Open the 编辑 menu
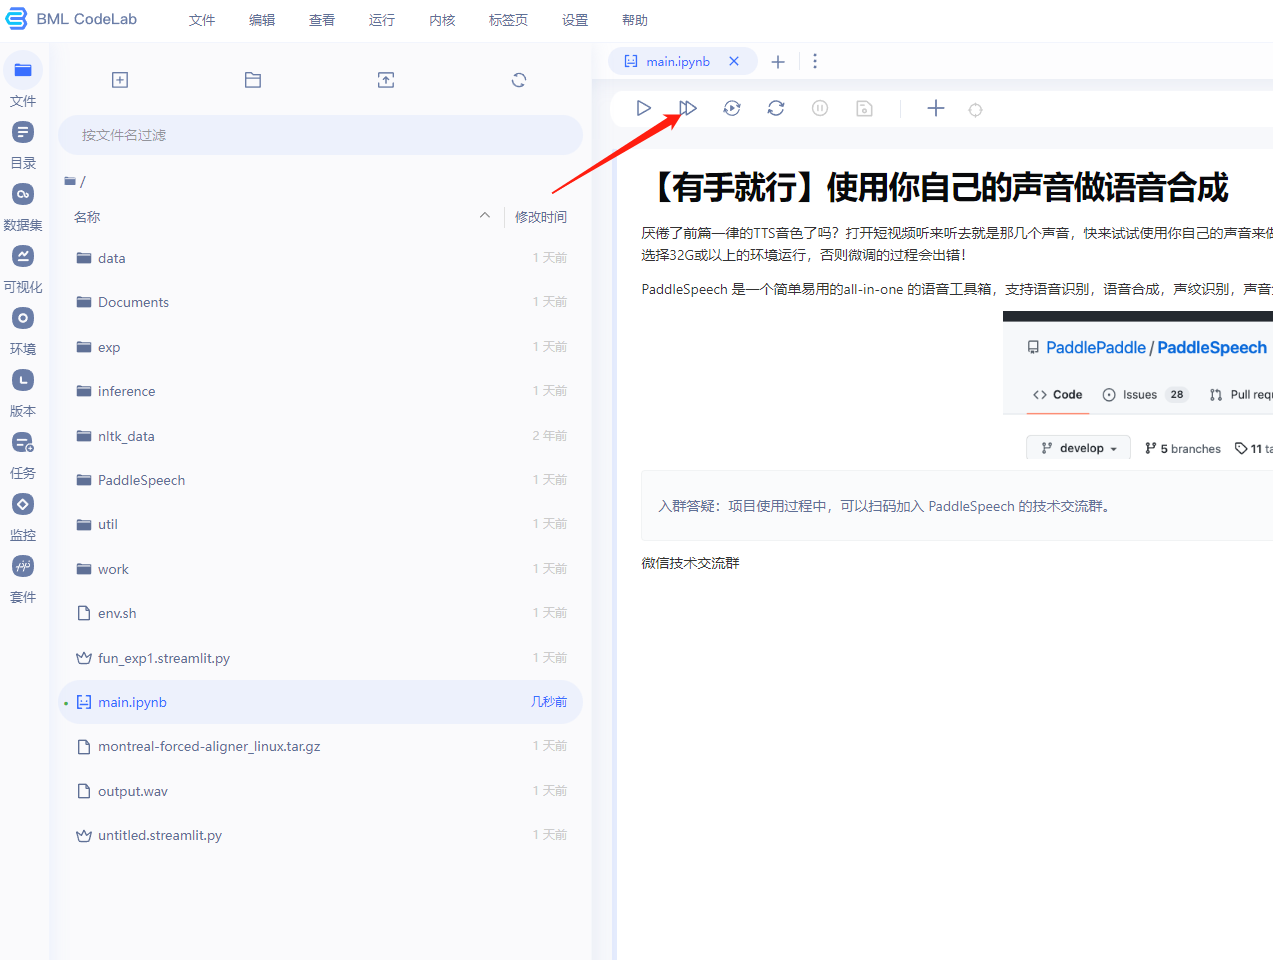The width and height of the screenshot is (1273, 960). pyautogui.click(x=262, y=20)
